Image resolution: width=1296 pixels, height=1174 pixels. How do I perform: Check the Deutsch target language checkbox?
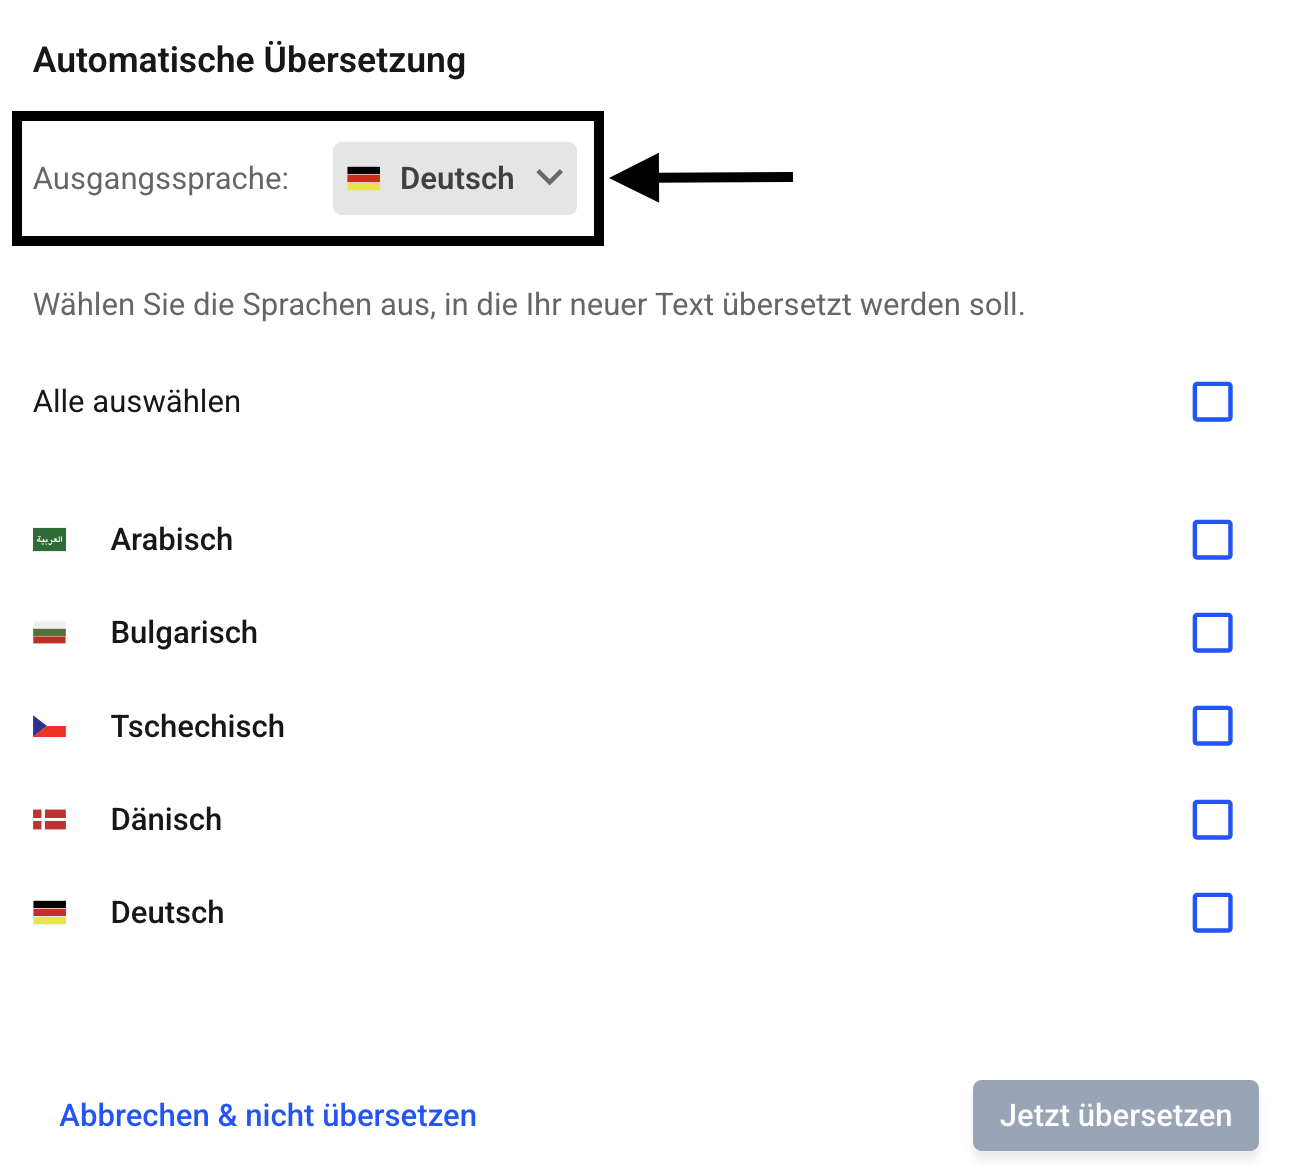1212,913
